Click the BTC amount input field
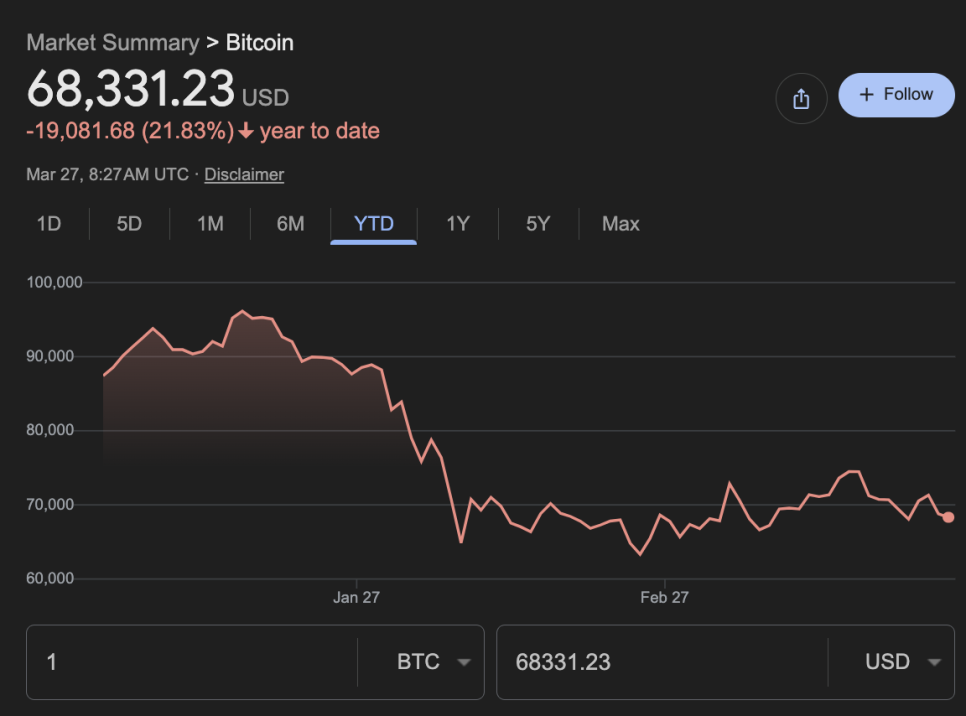Image resolution: width=966 pixels, height=716 pixels. pyautogui.click(x=190, y=662)
